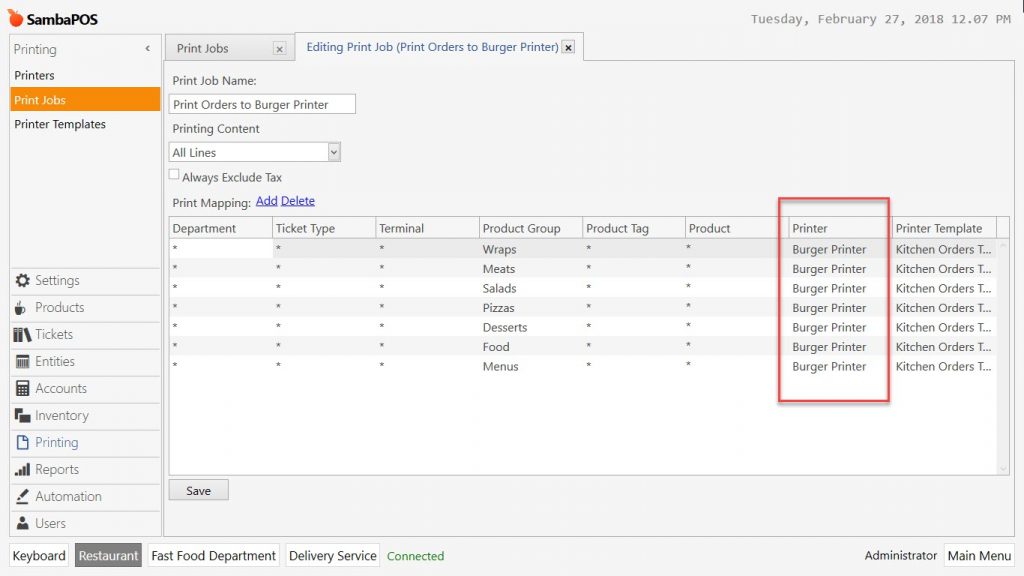Select the Salads product group cell
The width and height of the screenshot is (1024, 576).
coord(531,289)
